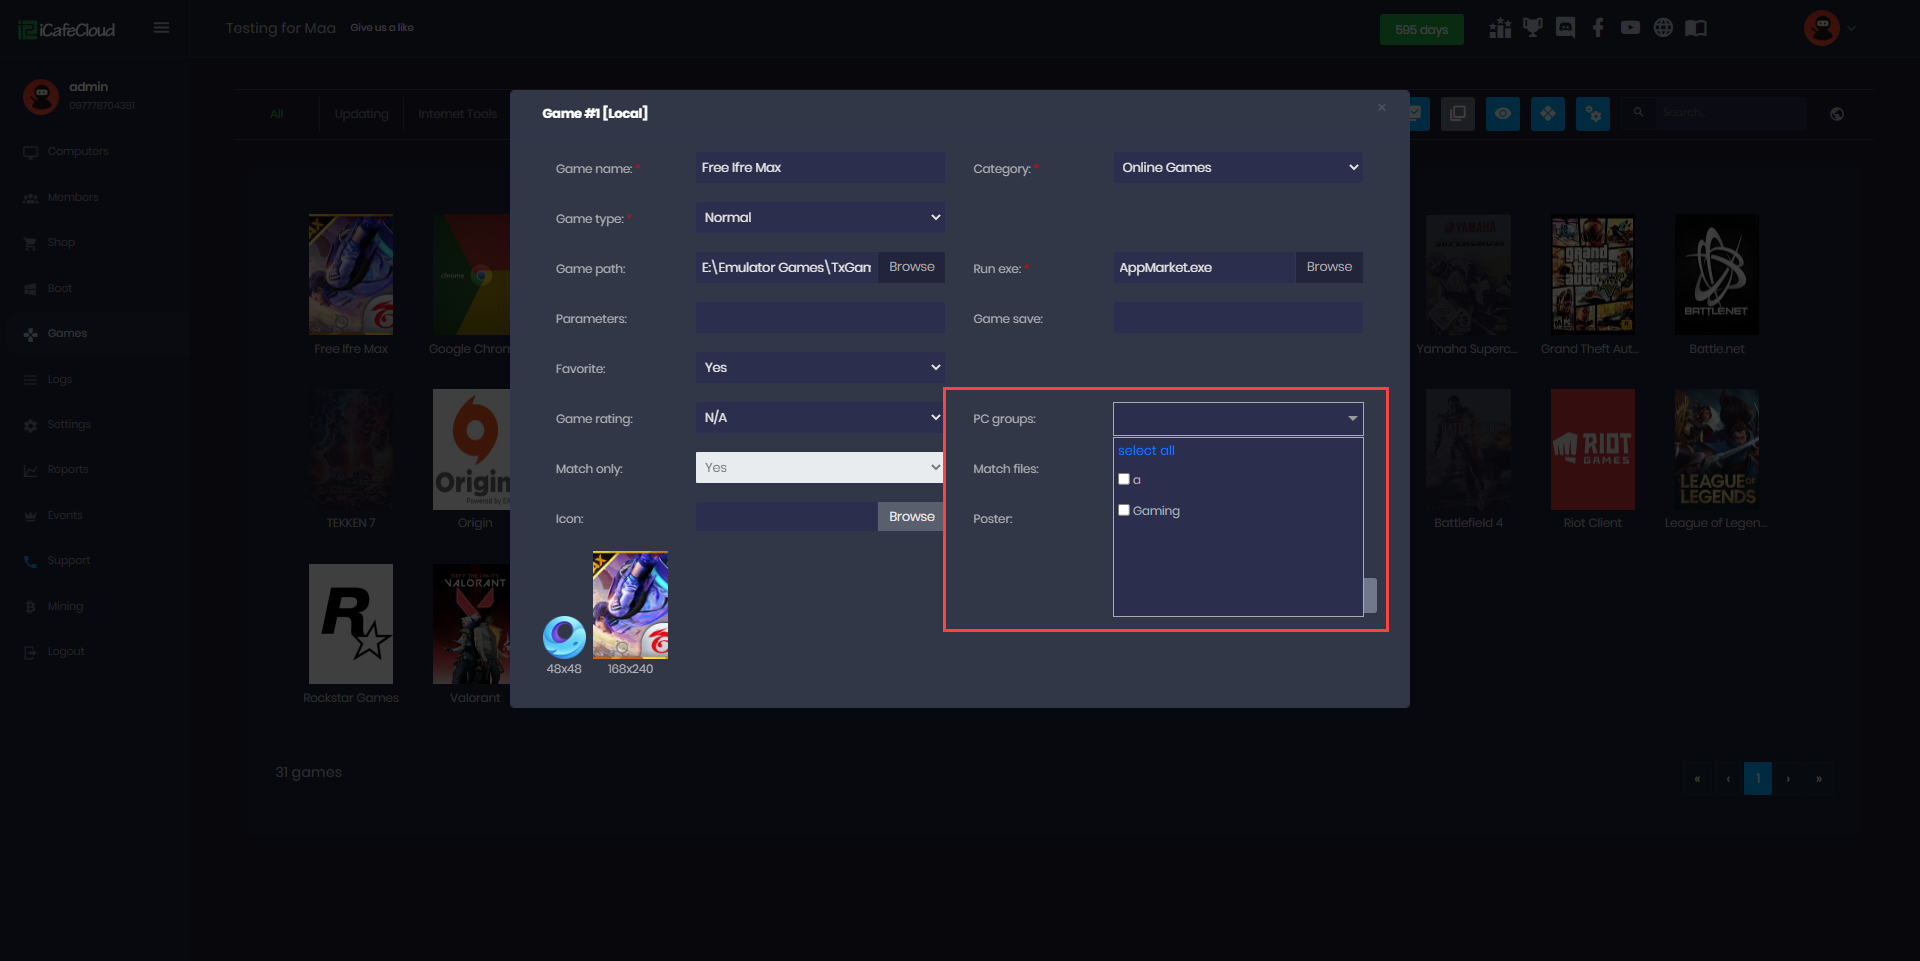This screenshot has width=1920, height=961.
Task: Check the 'Gaming' PC group checkbox
Action: [x=1124, y=510]
